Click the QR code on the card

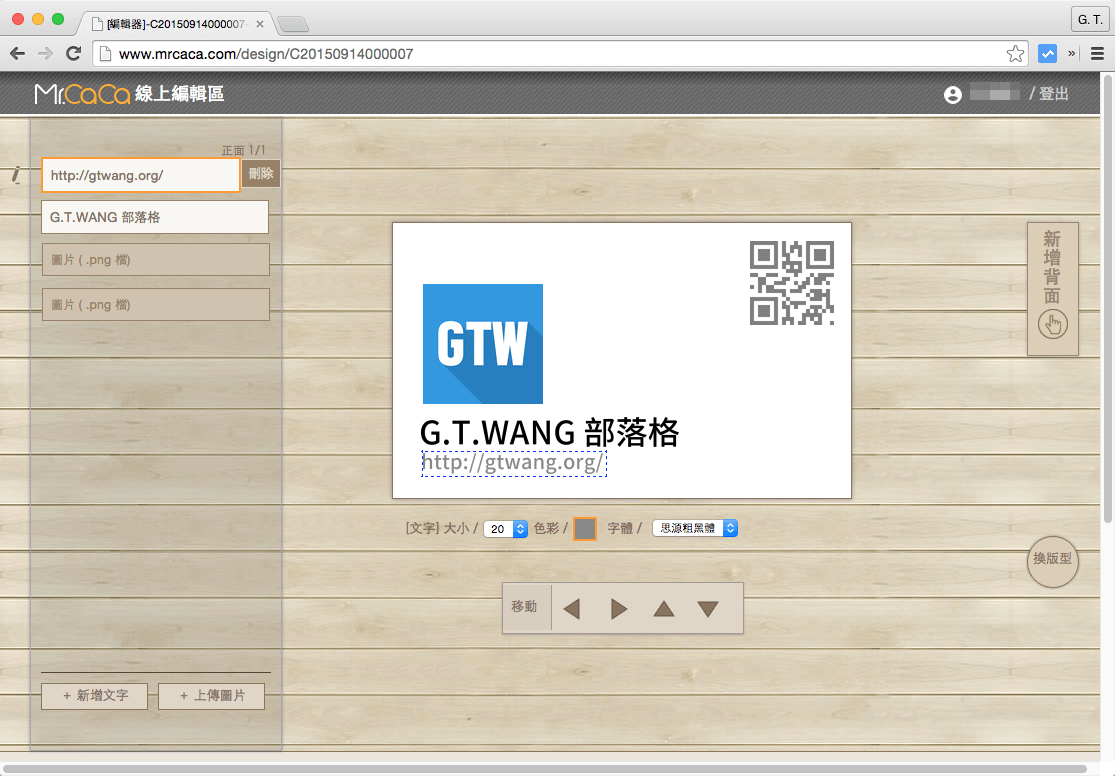[792, 283]
